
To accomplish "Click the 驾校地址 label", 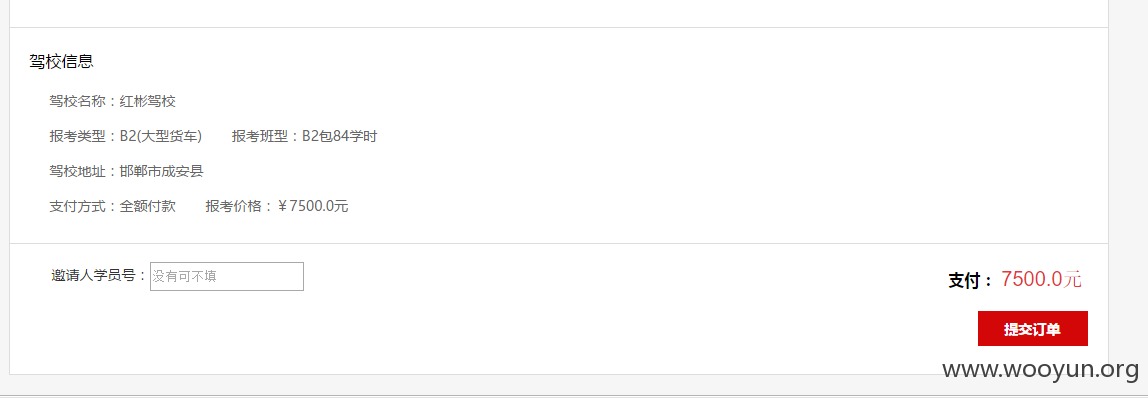I will 77,172.
